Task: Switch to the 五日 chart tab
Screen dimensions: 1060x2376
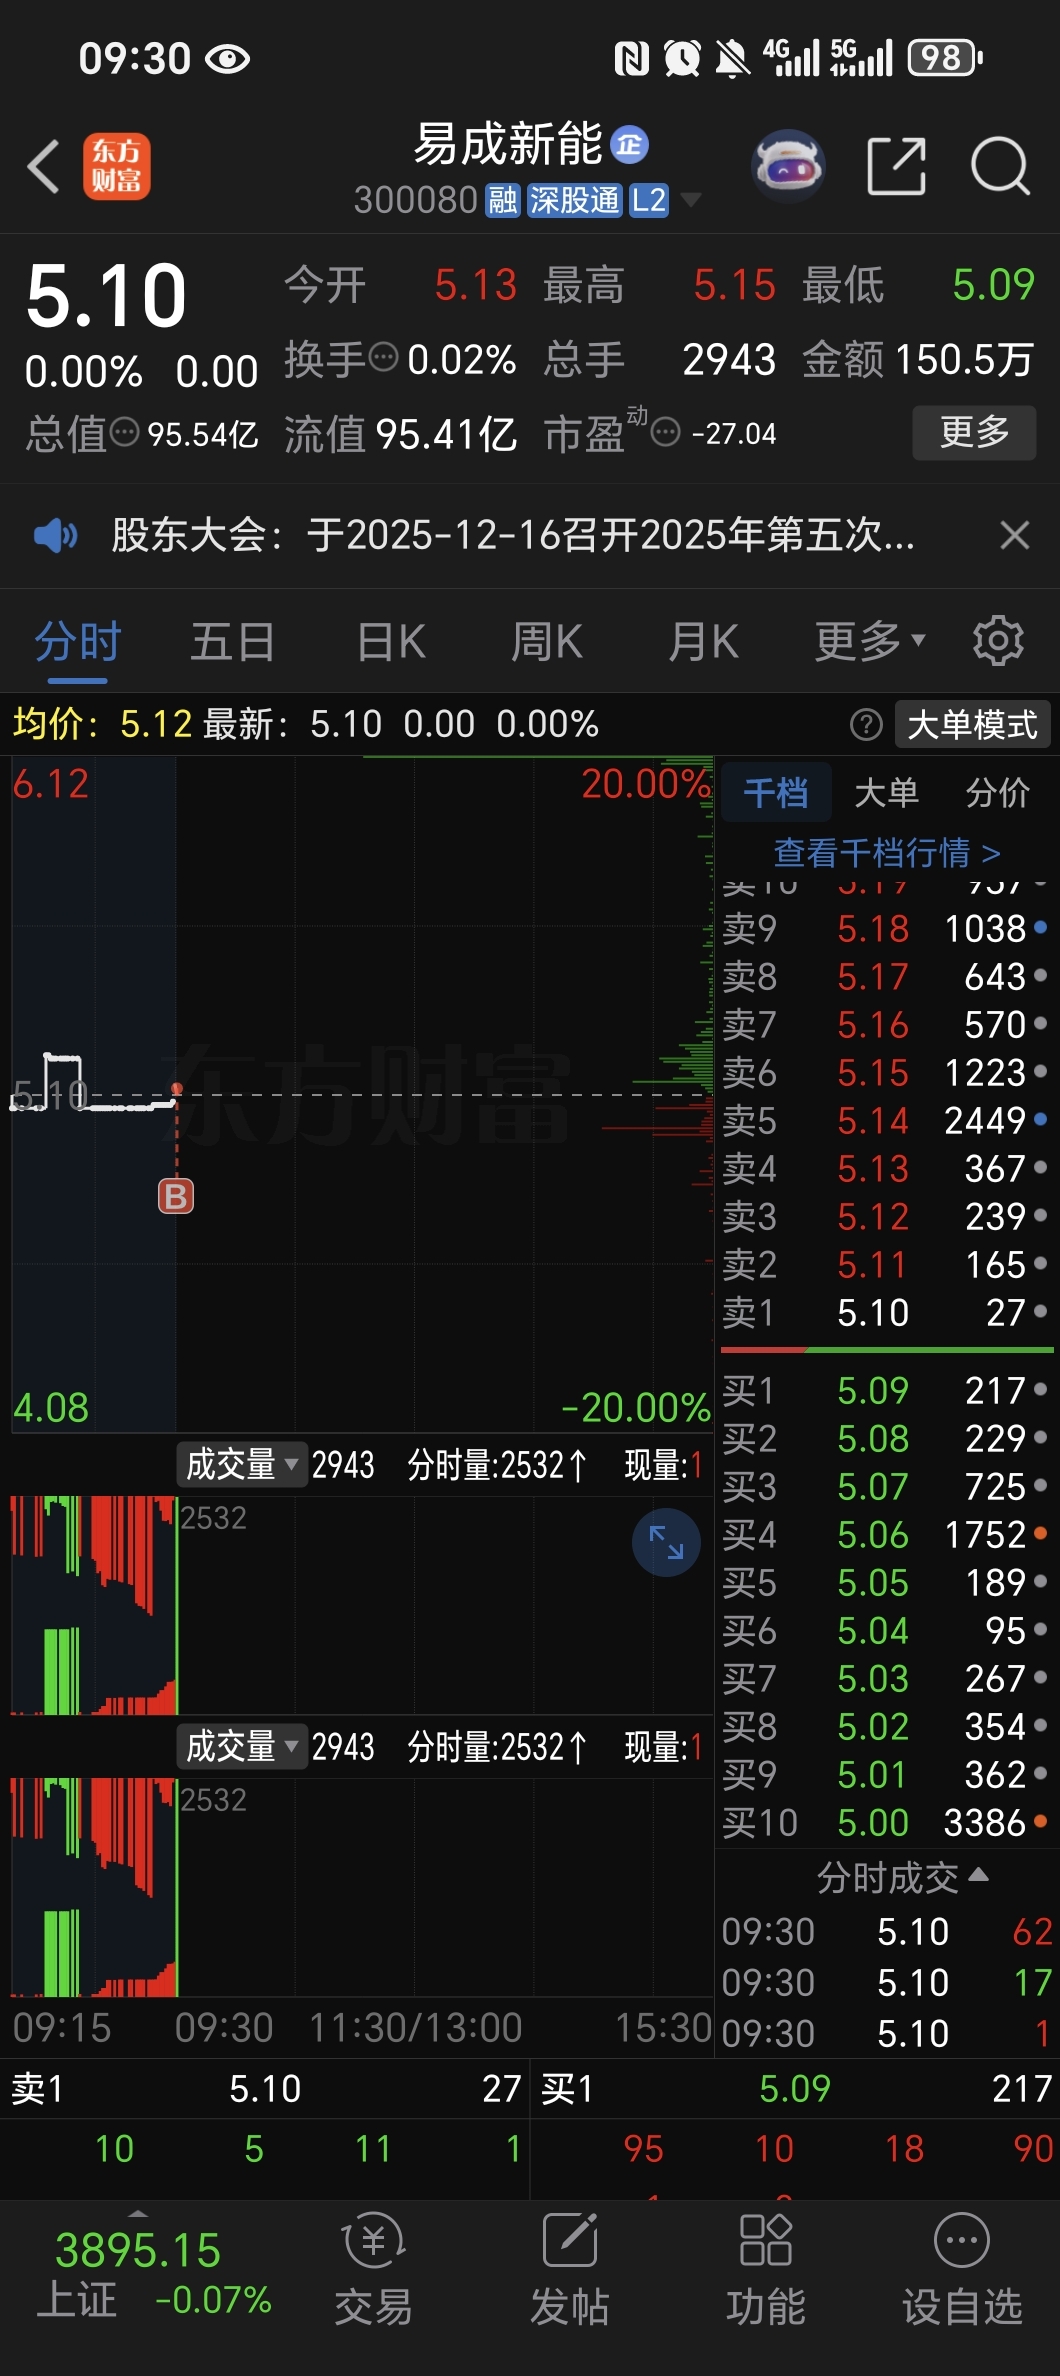Action: tap(233, 641)
